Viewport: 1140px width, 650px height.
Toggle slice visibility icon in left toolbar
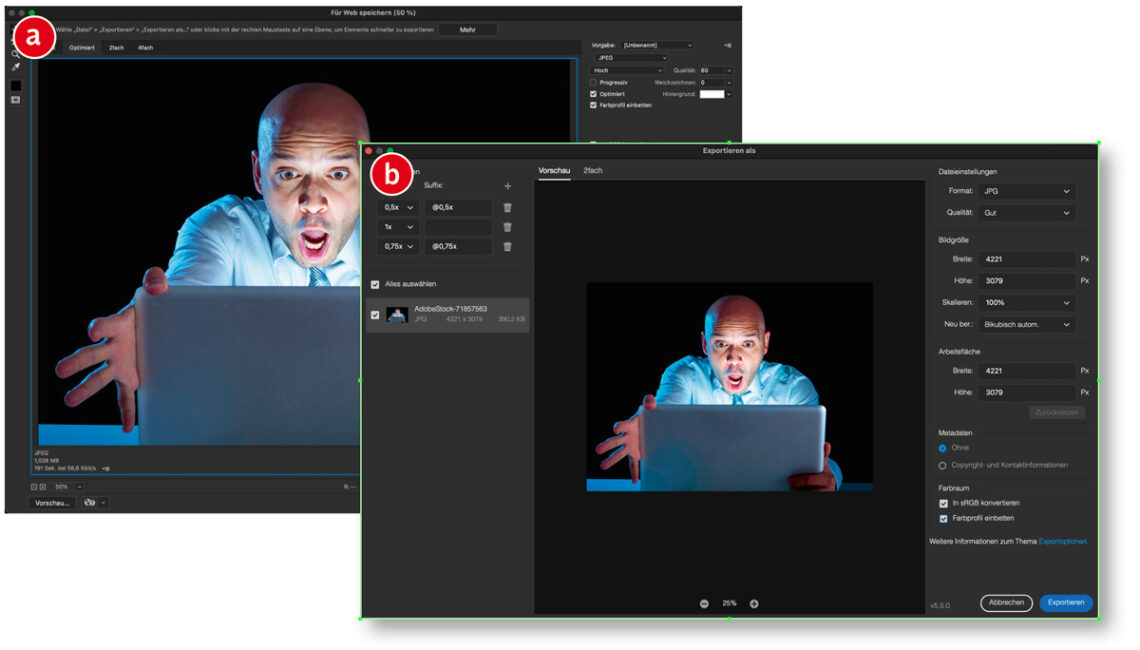click(x=16, y=100)
